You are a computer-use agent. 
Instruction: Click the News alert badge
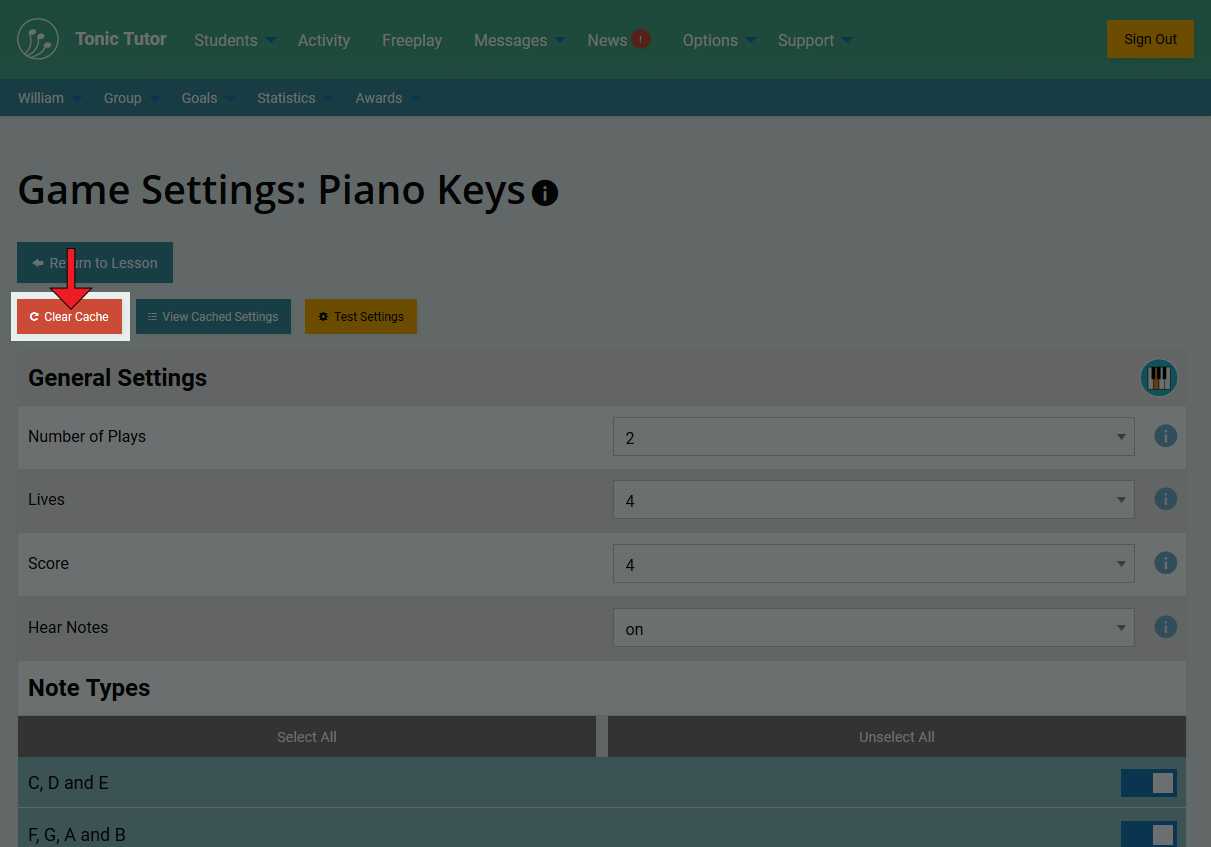pyautogui.click(x=641, y=39)
